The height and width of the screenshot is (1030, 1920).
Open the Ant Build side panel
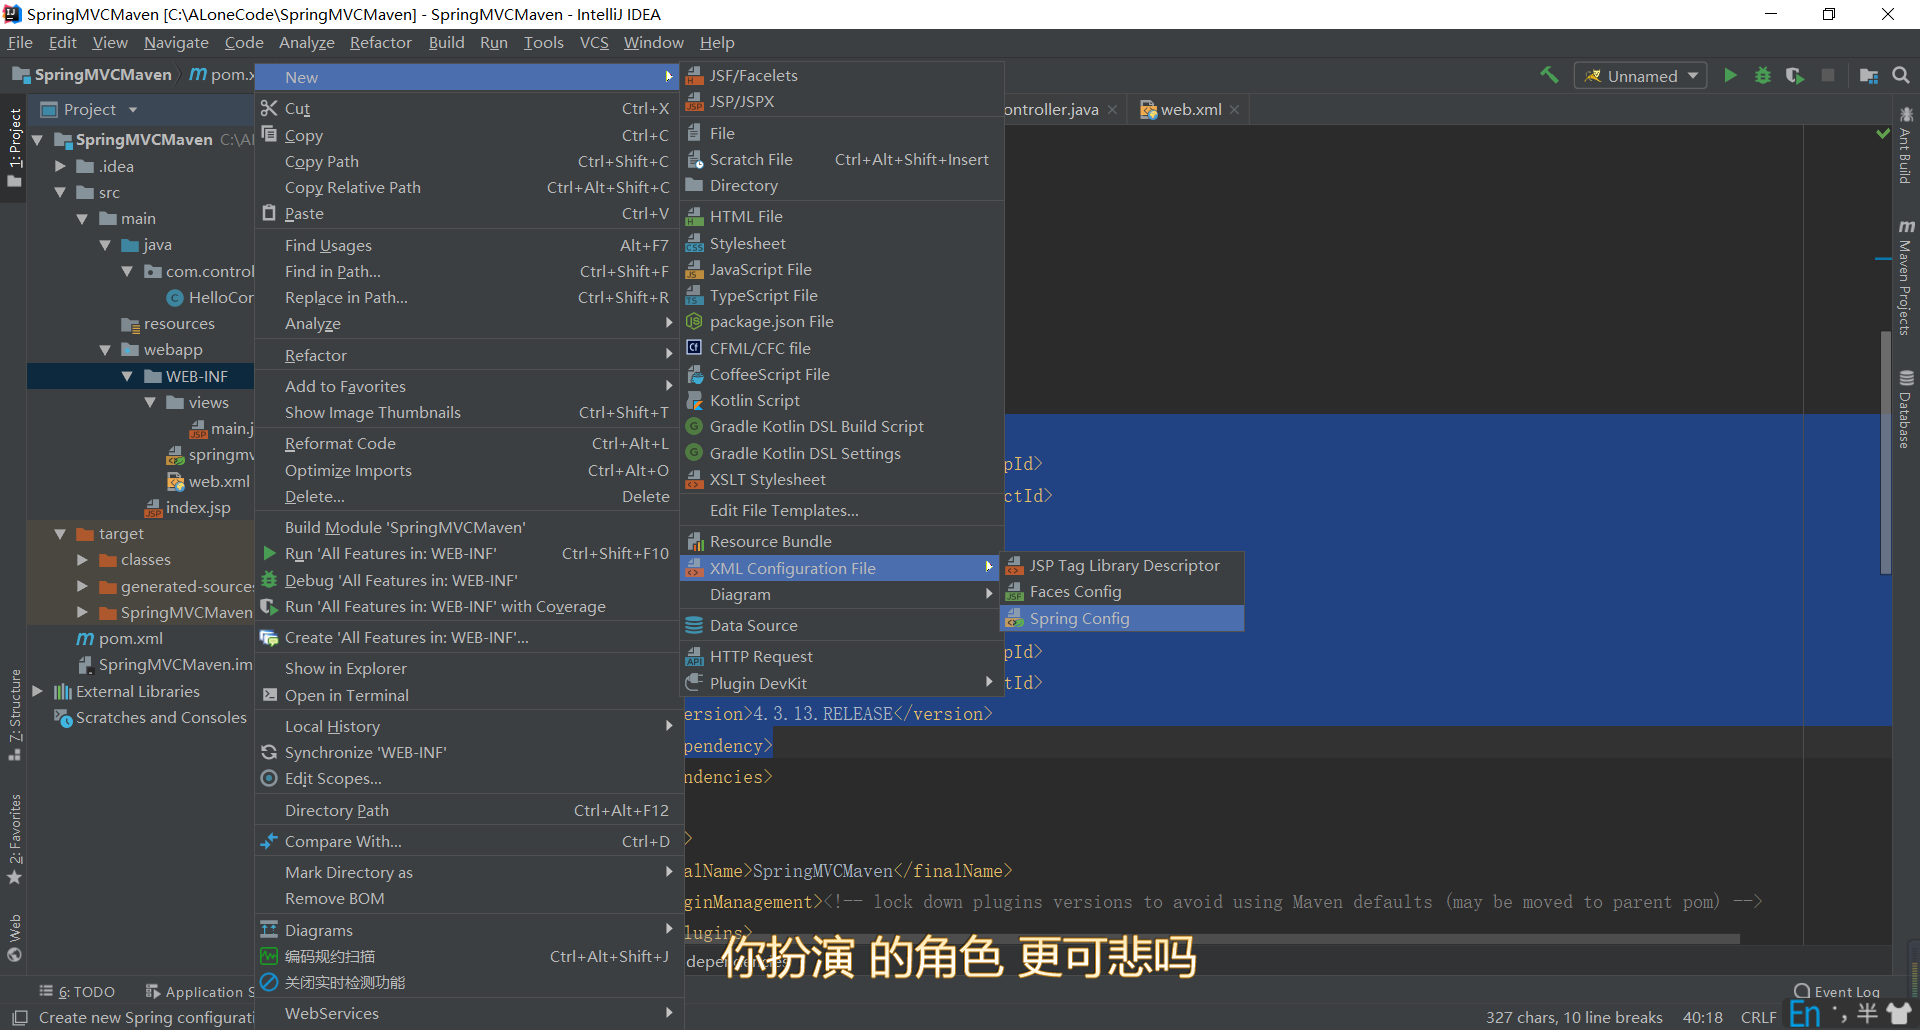coord(1906,145)
